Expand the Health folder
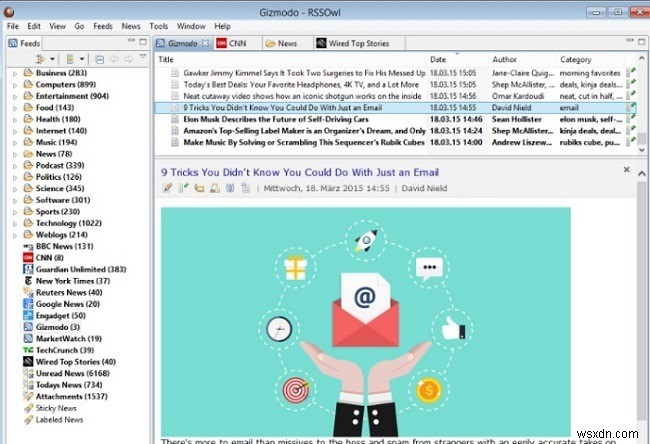Image resolution: width=650 pixels, height=444 pixels. pos(15,120)
